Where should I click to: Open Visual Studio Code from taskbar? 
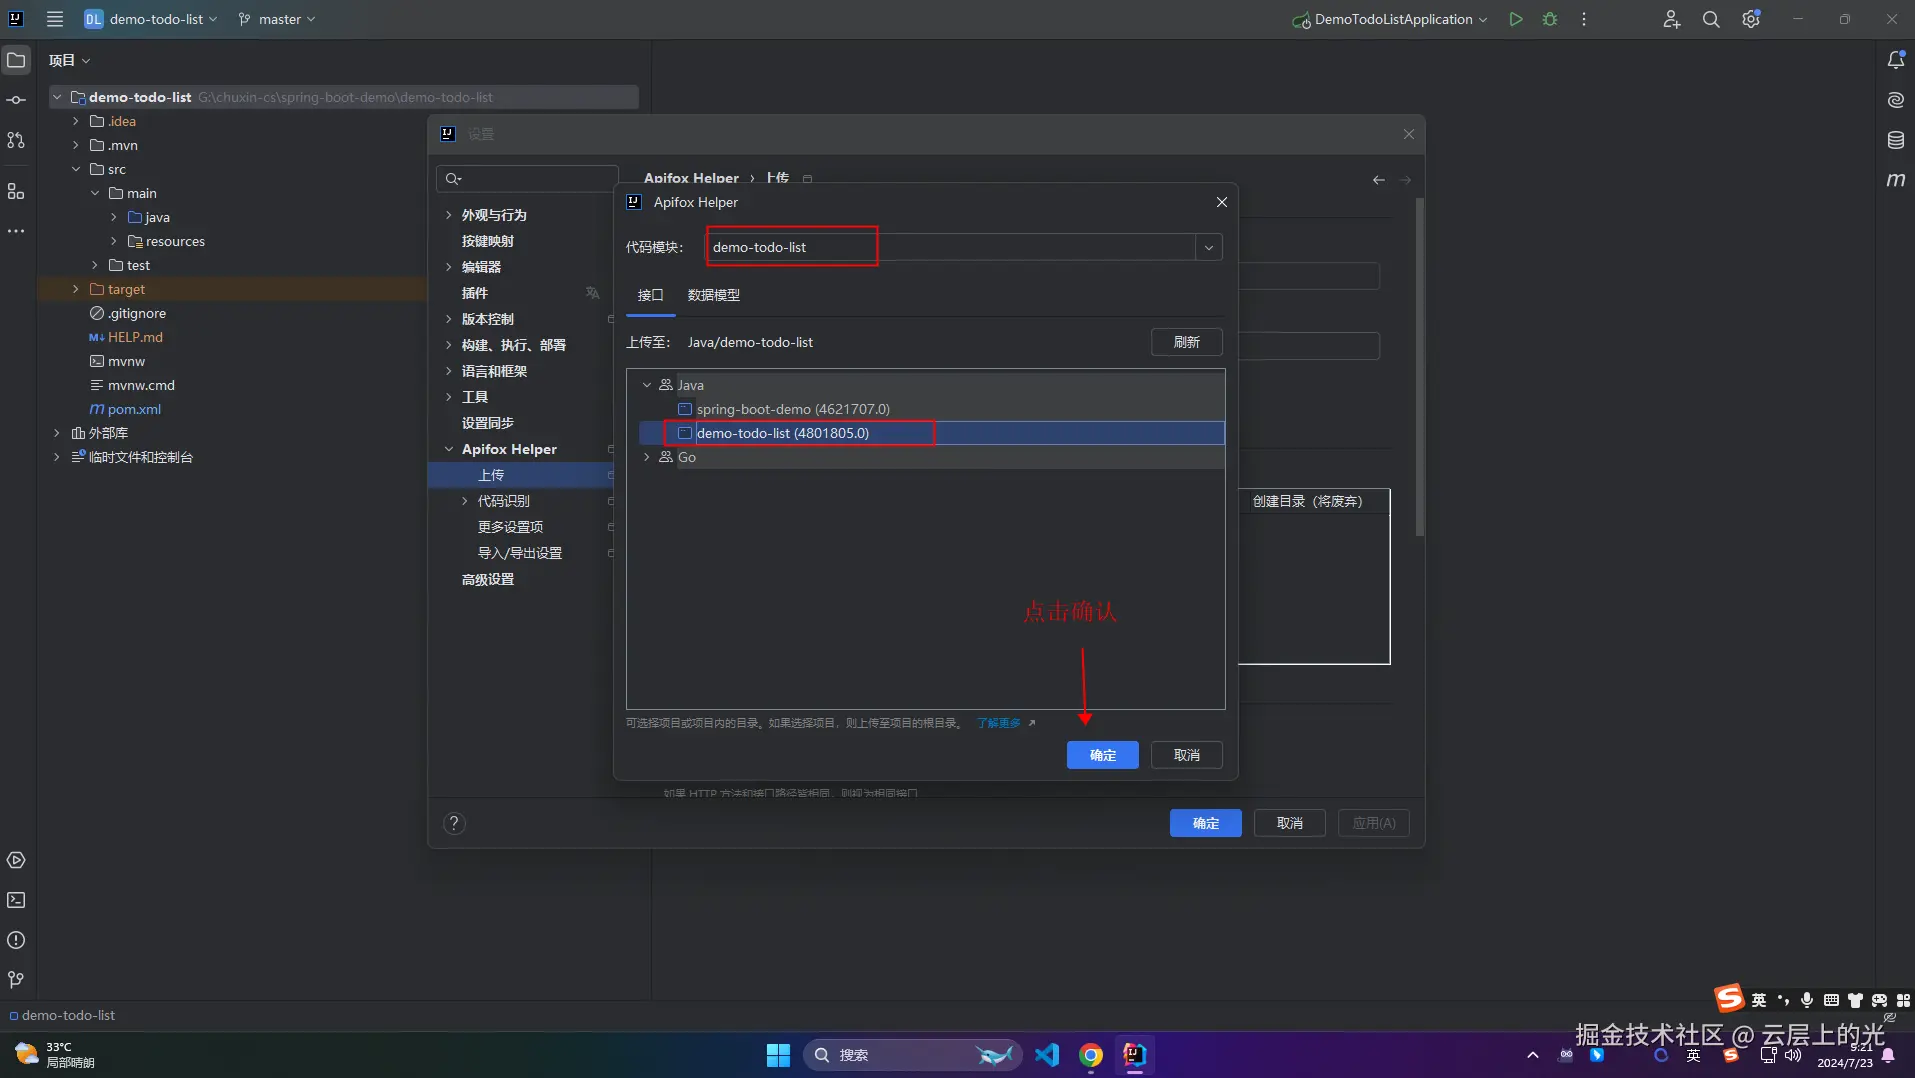coord(1047,1055)
